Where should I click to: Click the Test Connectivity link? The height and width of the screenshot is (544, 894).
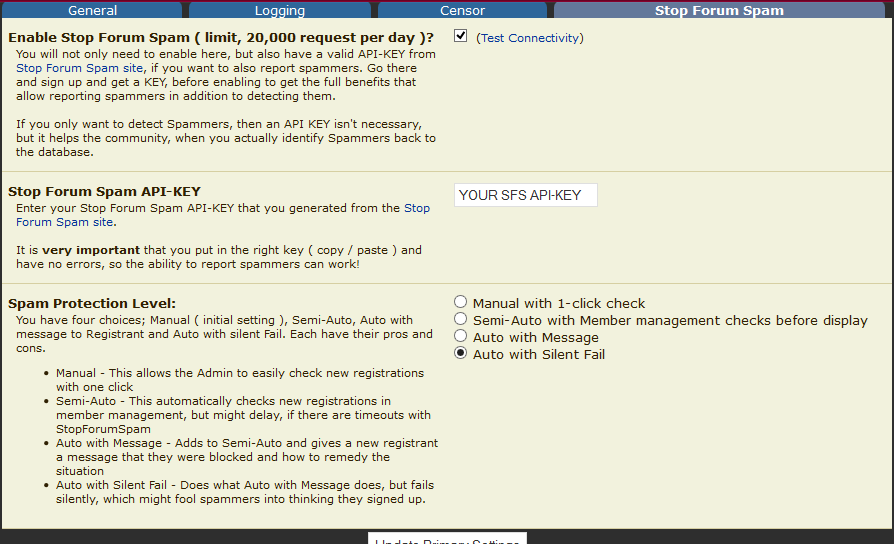coord(530,38)
